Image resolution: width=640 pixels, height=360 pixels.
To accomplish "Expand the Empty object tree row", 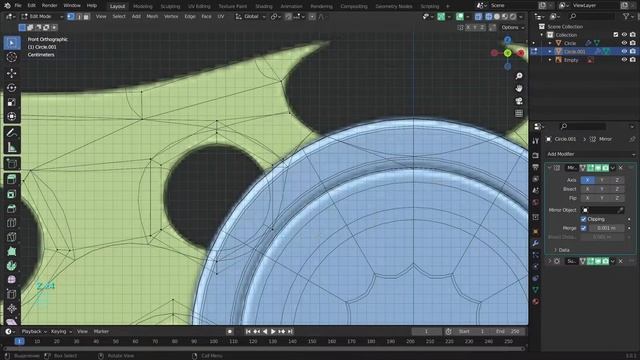I will (x=550, y=60).
